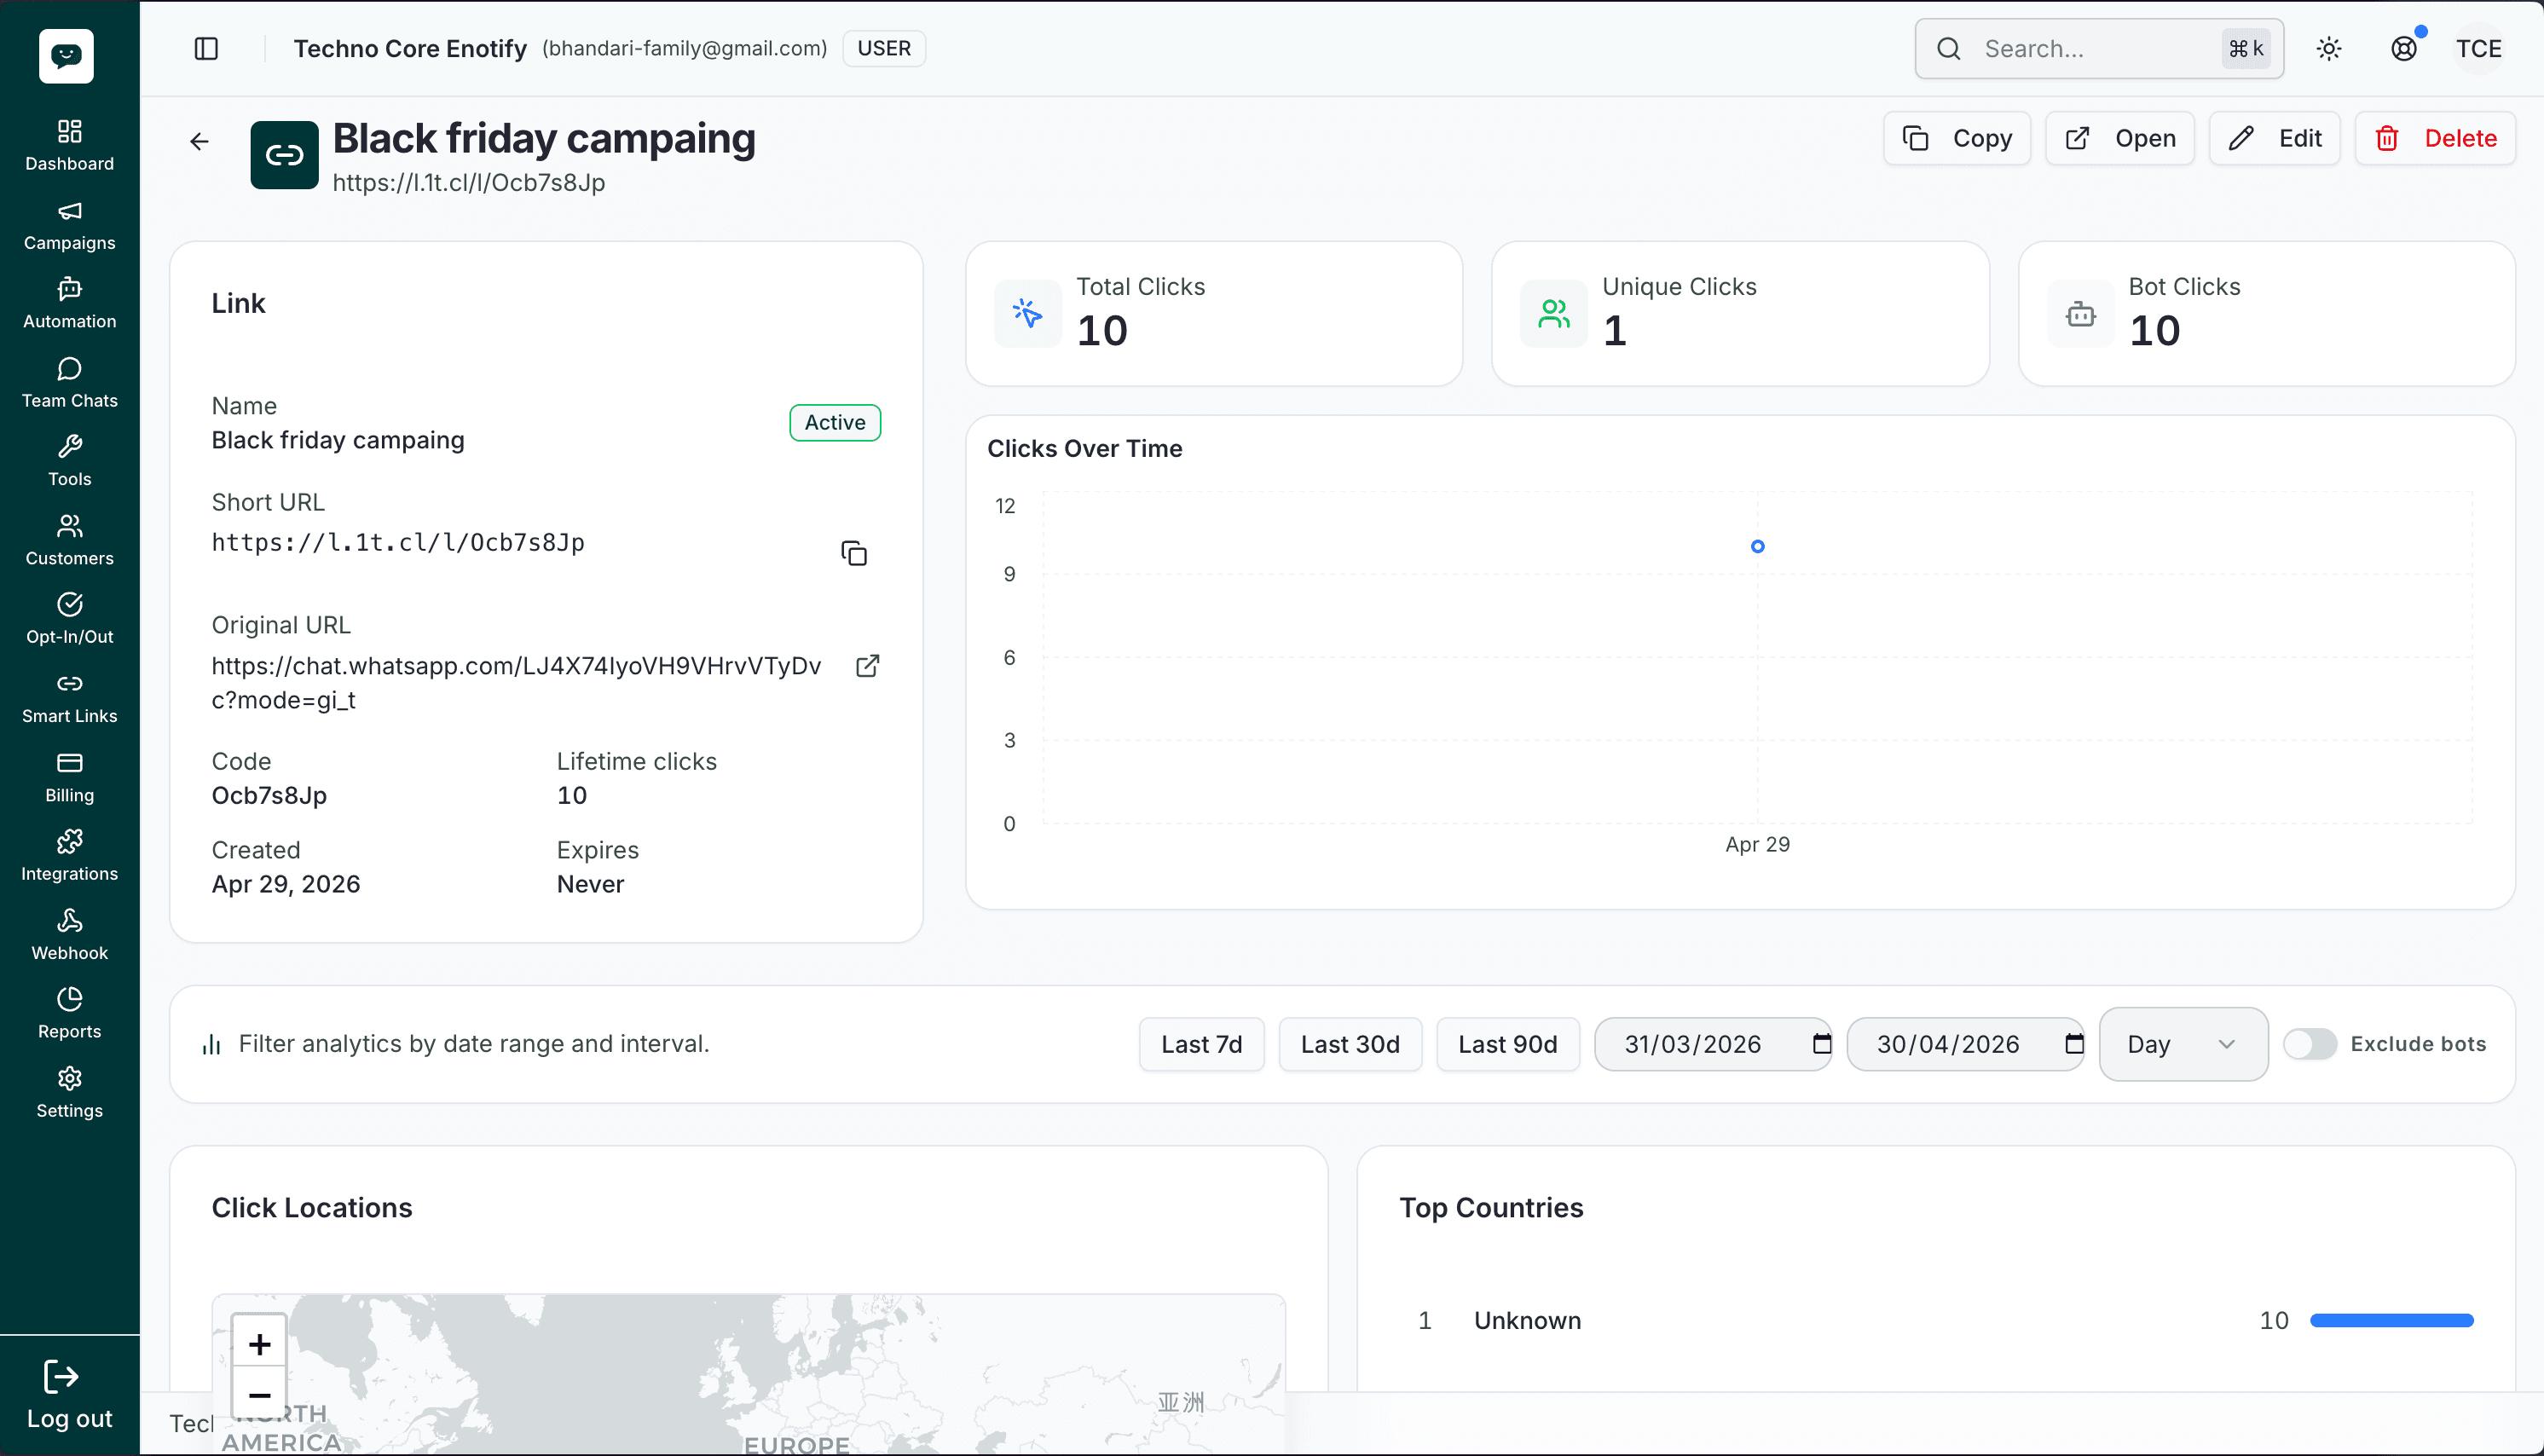Collapse the sidebar panel toggle
Image resolution: width=2544 pixels, height=1456 pixels.
click(x=206, y=48)
